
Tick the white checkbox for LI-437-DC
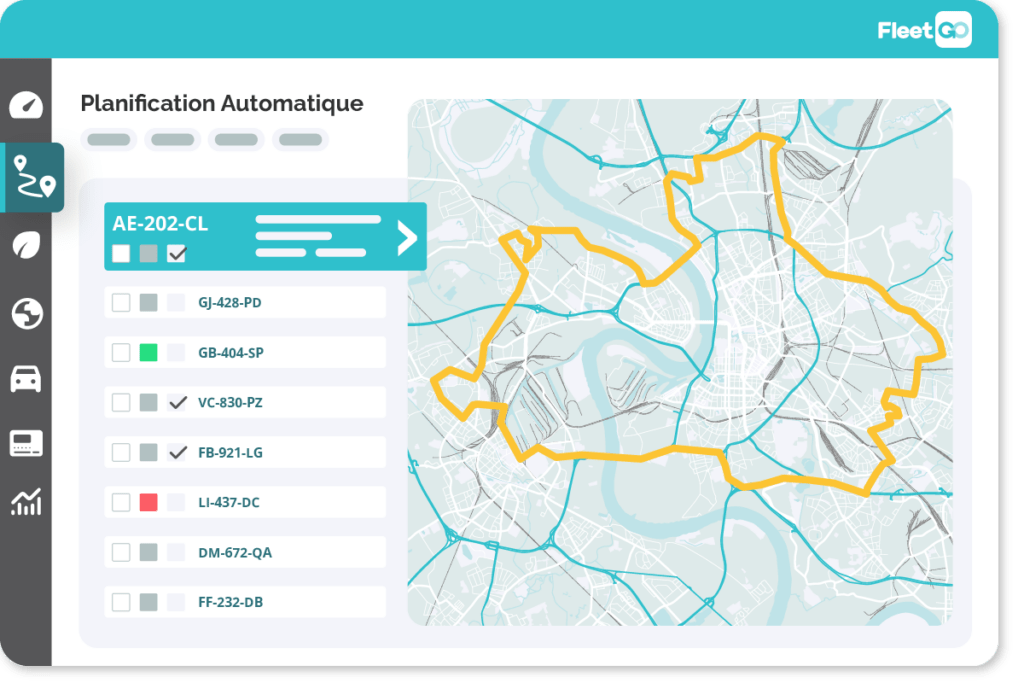pos(121,502)
